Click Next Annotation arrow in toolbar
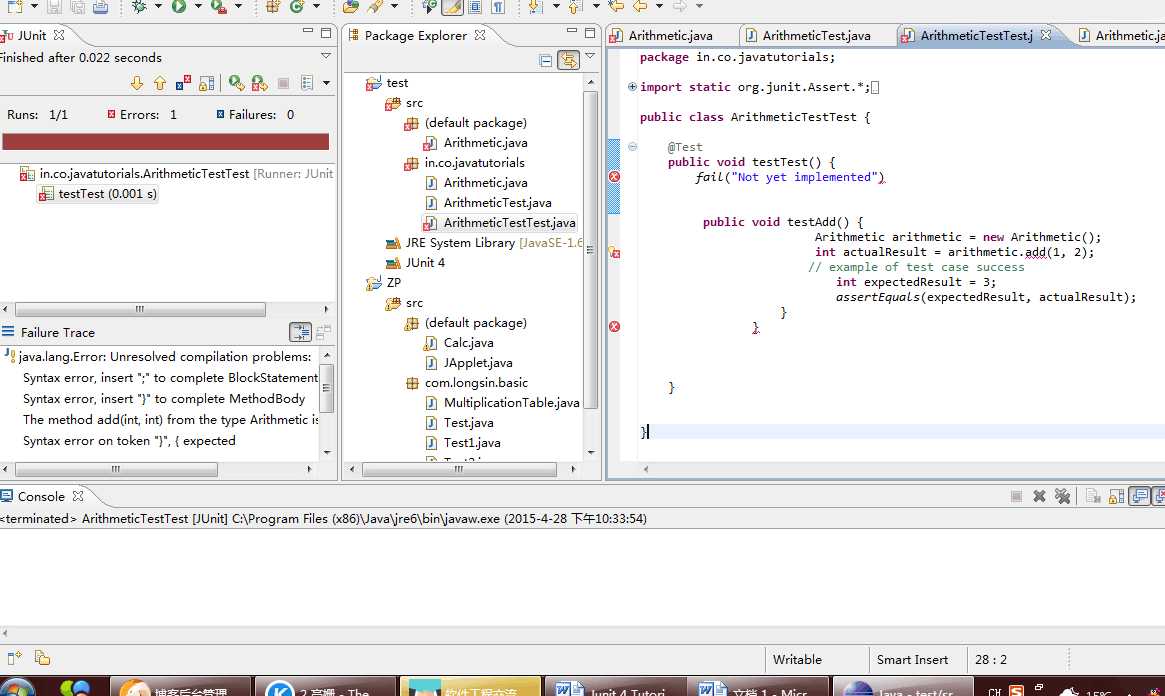This screenshot has width=1165, height=696. coord(535,7)
